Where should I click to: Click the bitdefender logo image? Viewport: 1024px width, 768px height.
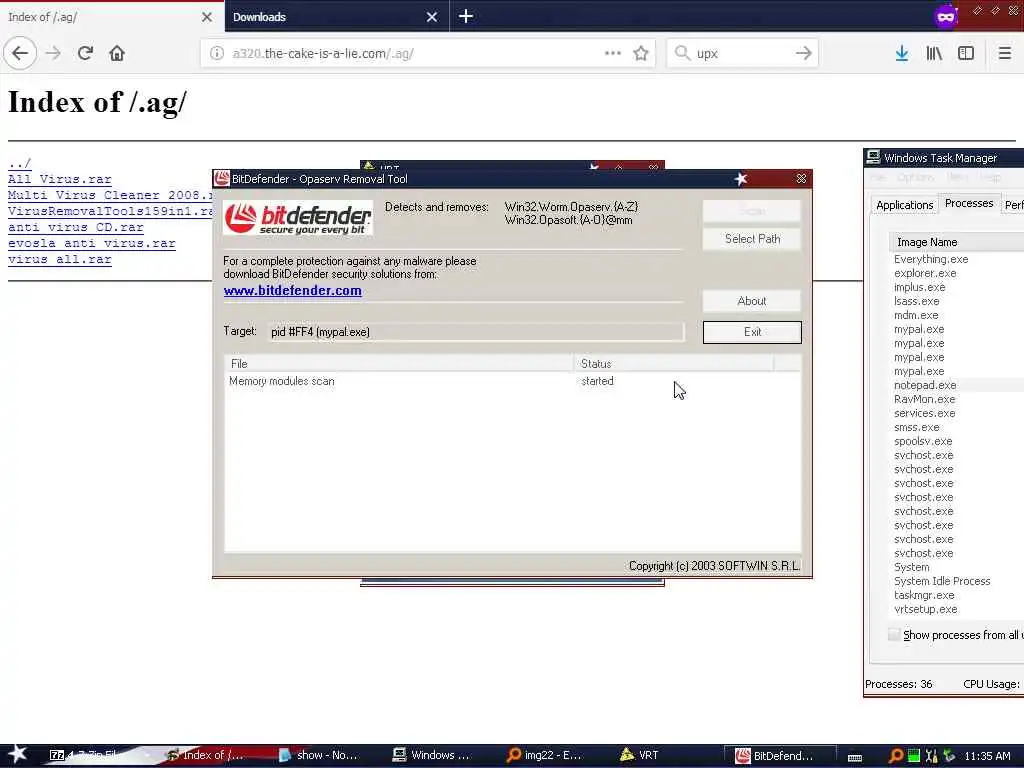click(298, 218)
